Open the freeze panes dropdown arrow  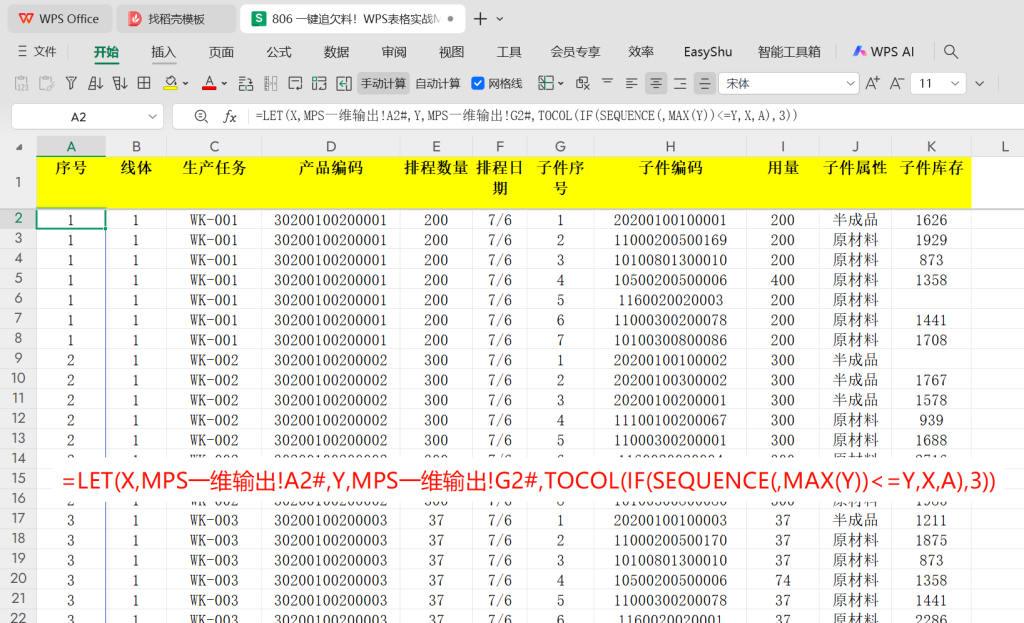pyautogui.click(x=560, y=84)
